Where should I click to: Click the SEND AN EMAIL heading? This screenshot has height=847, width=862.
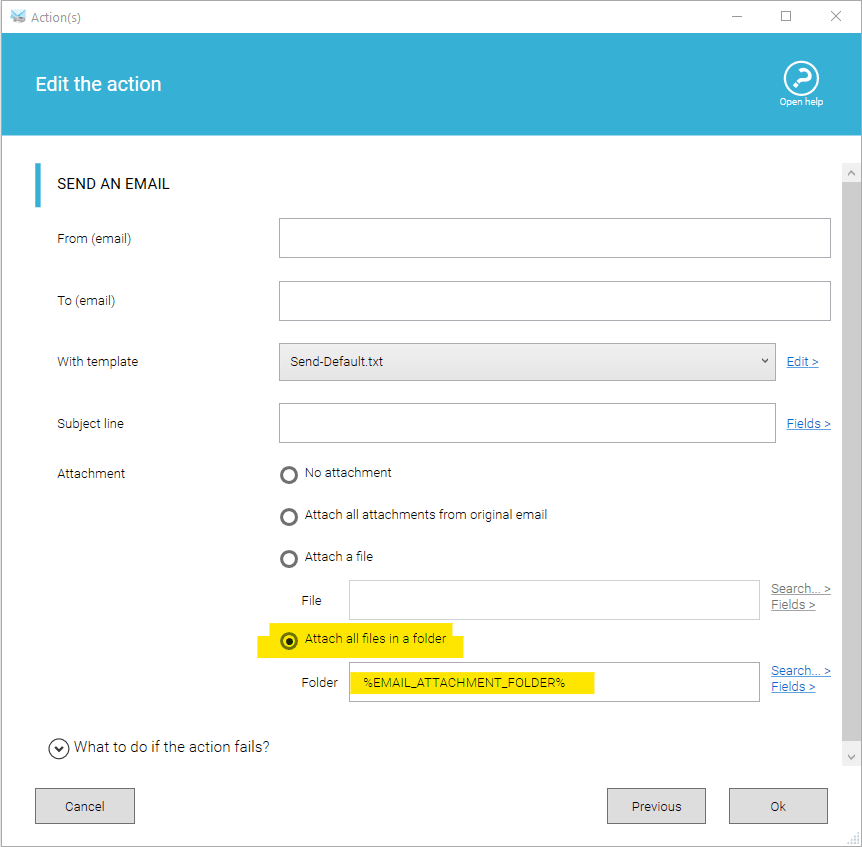pyautogui.click(x=113, y=184)
